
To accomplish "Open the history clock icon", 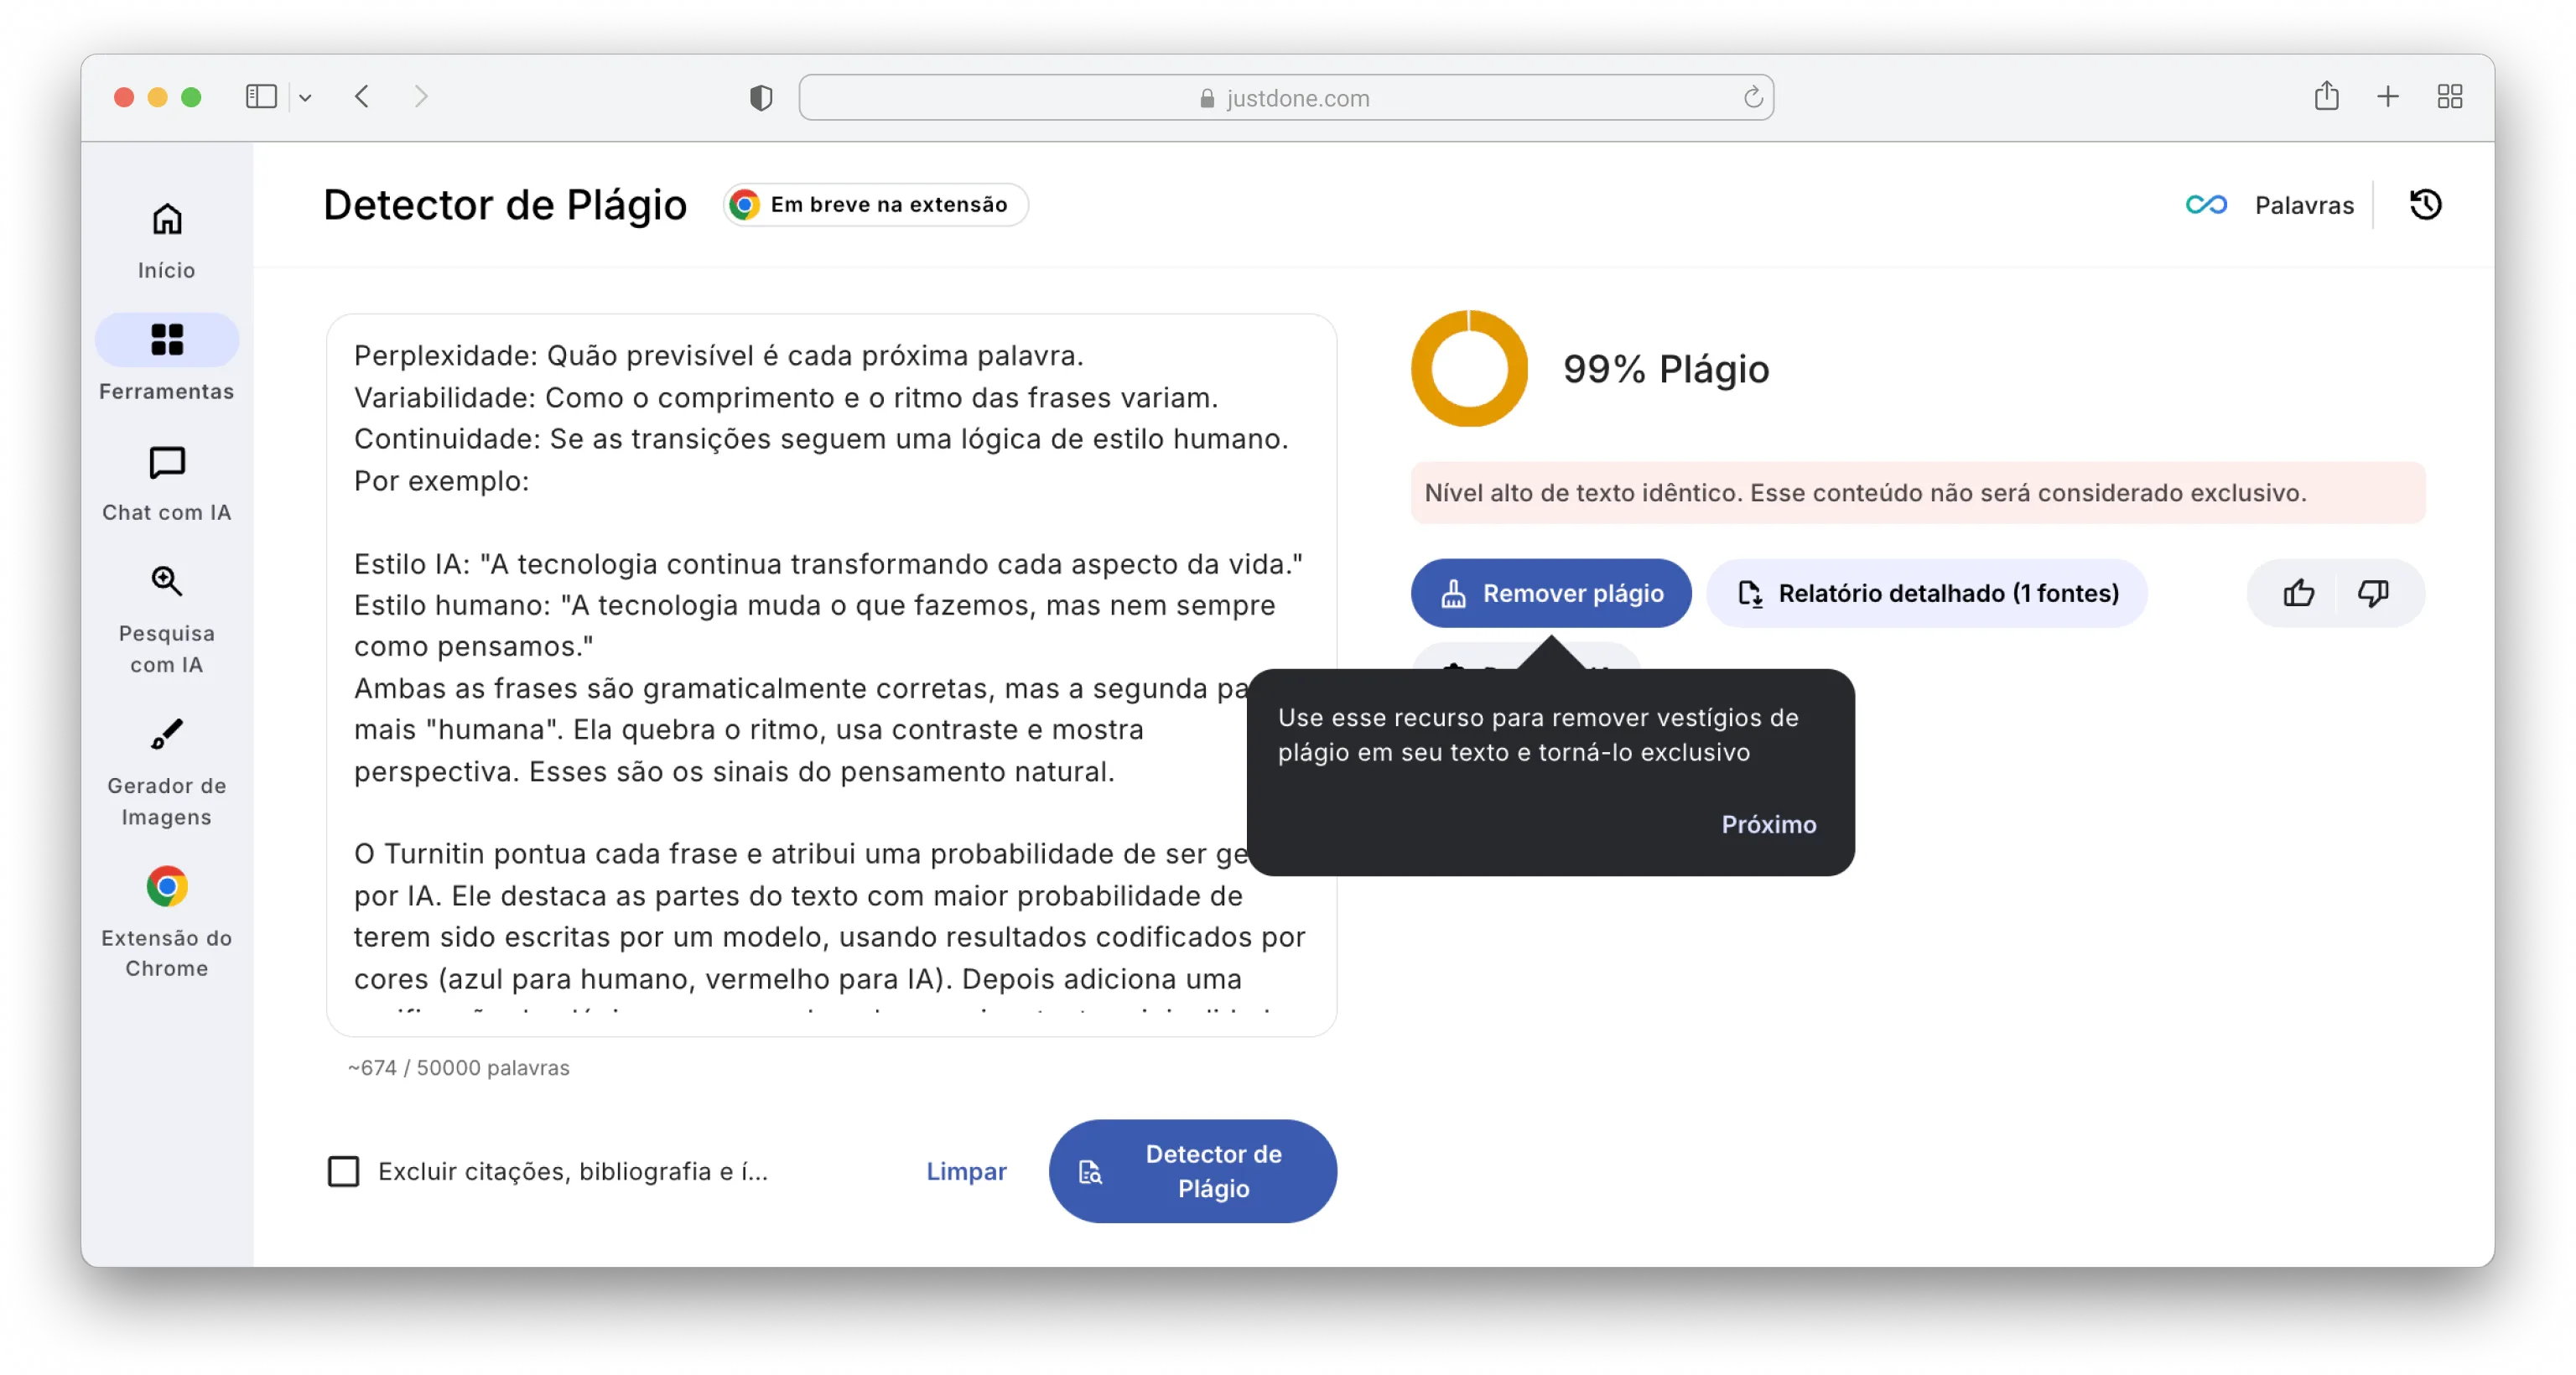I will click(2425, 205).
